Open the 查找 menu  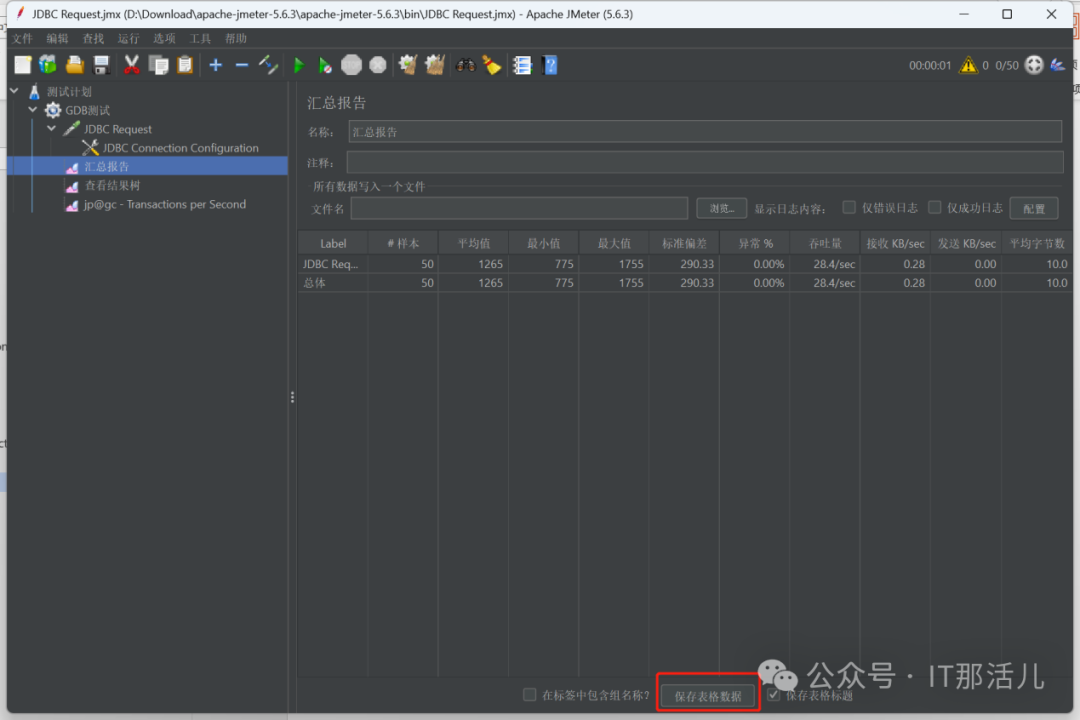click(94, 39)
